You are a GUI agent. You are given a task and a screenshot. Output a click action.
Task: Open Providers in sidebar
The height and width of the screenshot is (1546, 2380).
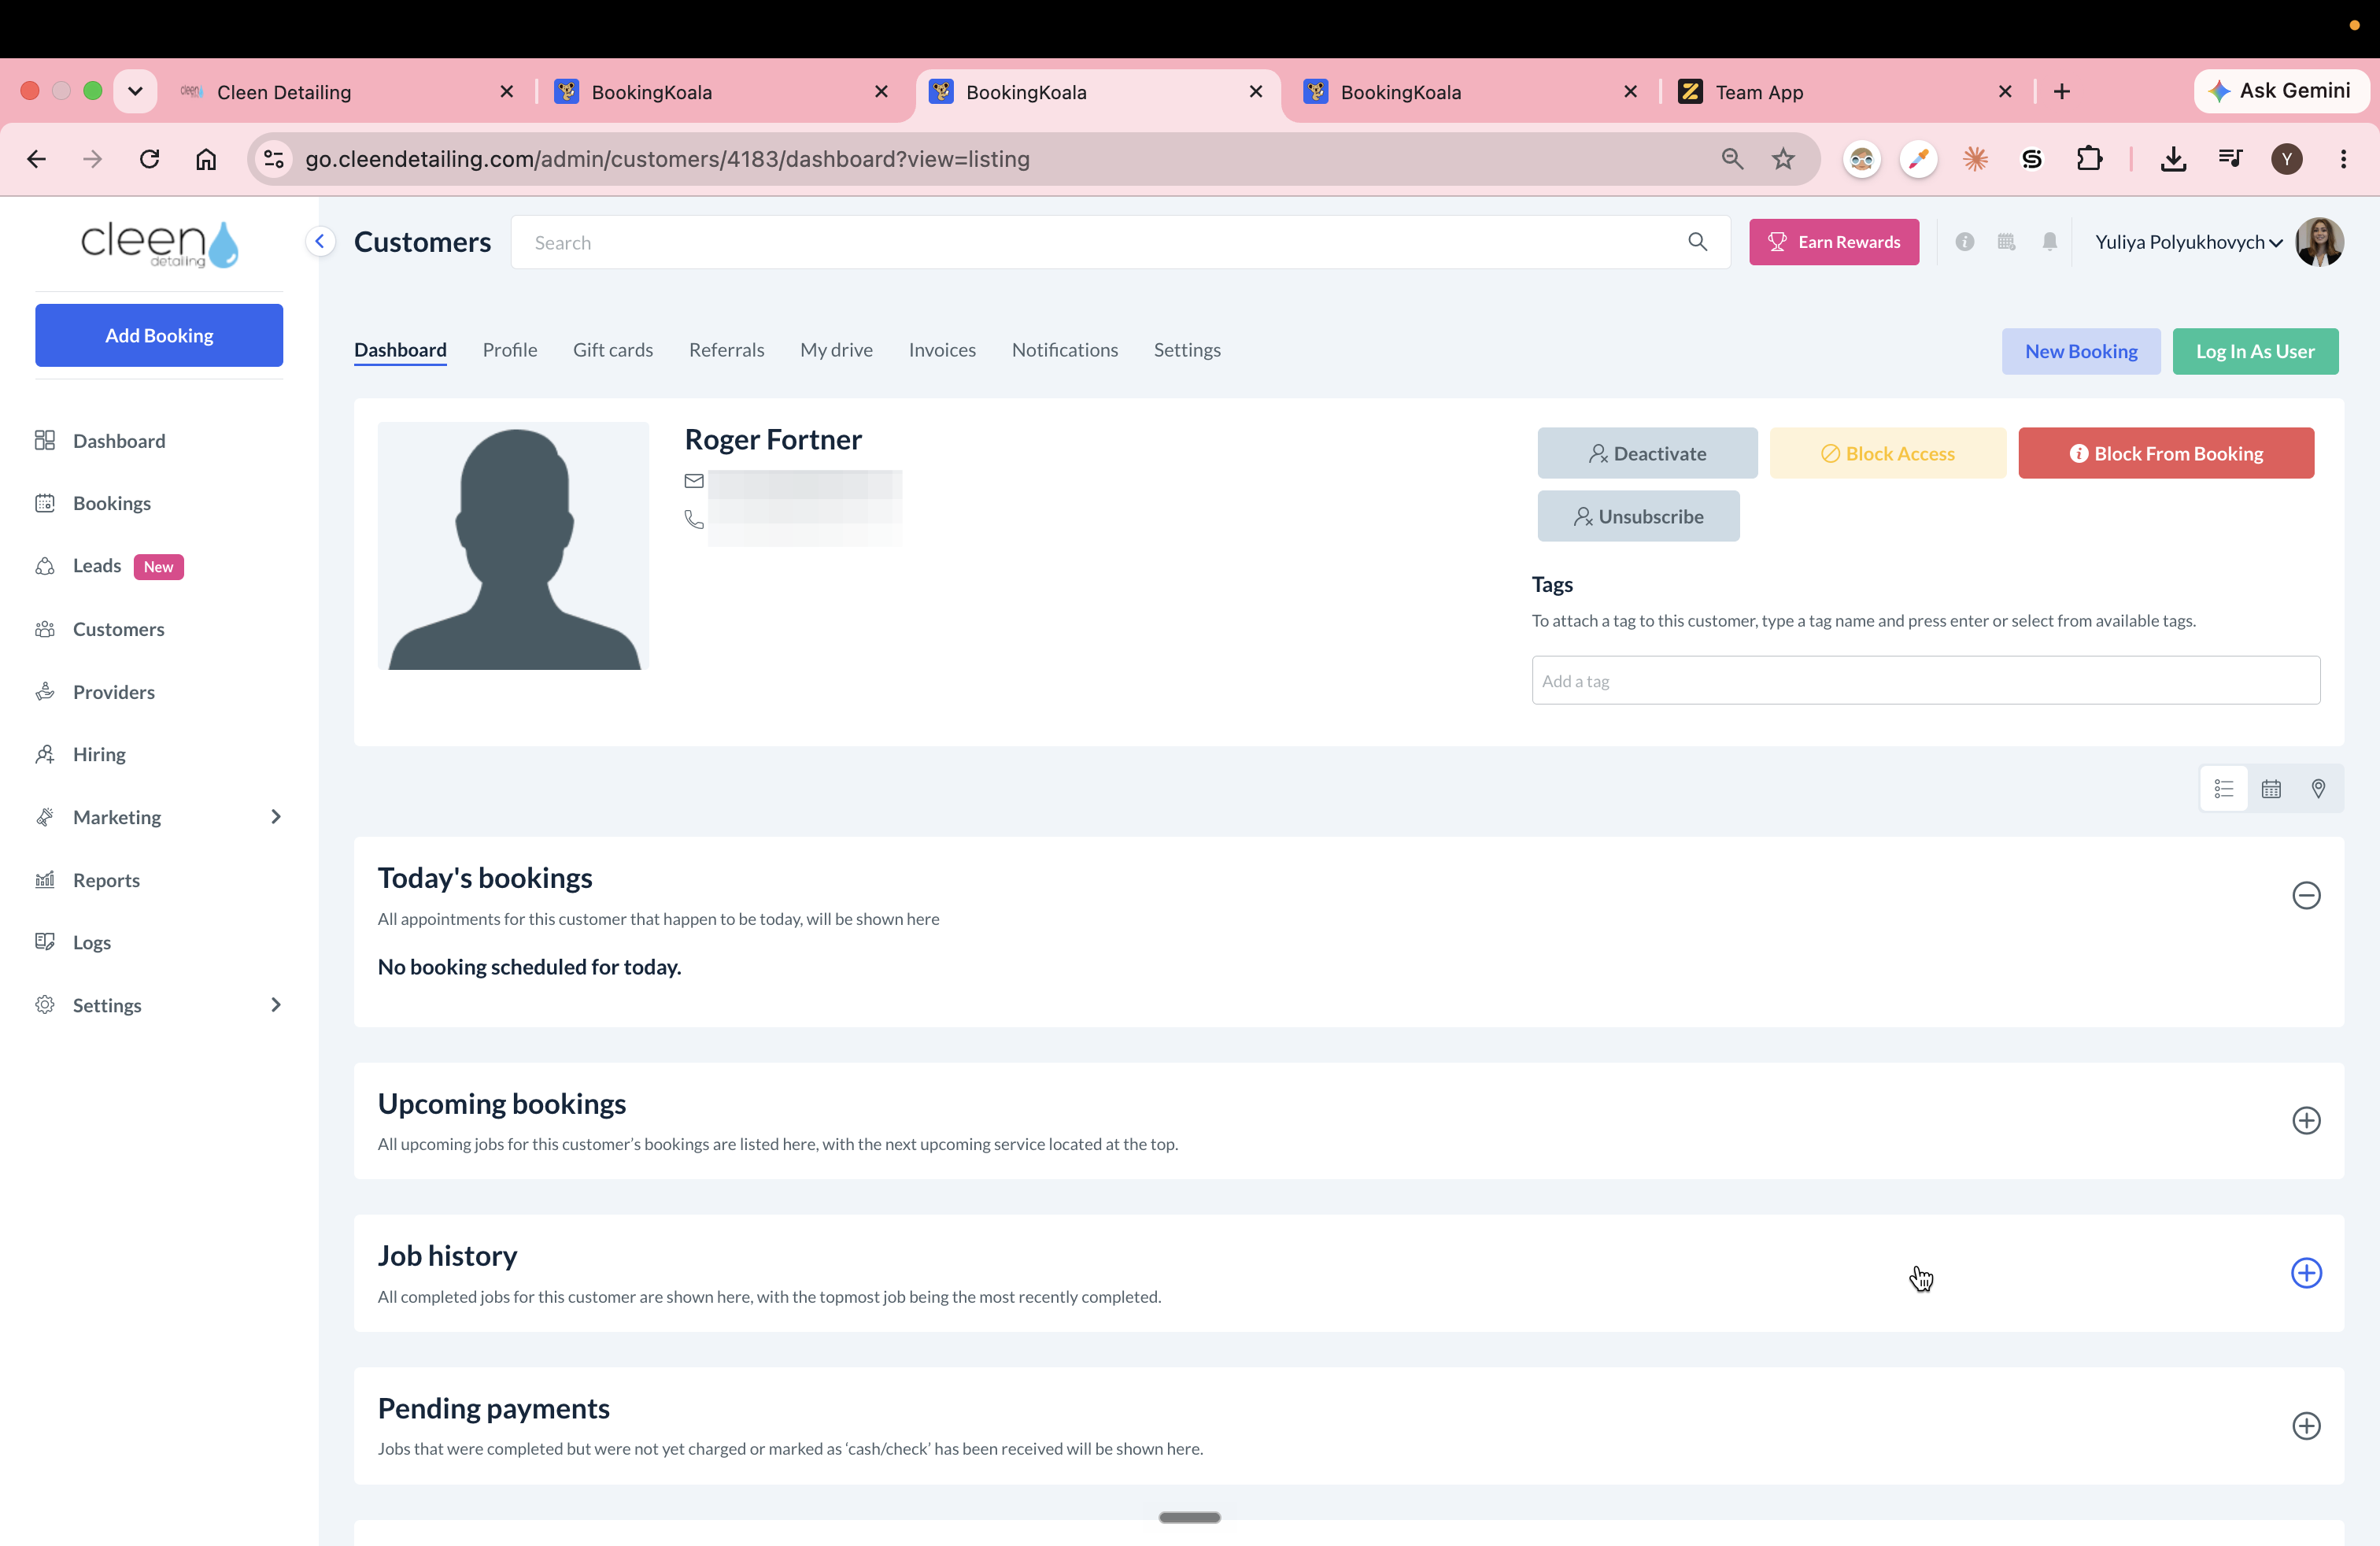click(113, 692)
